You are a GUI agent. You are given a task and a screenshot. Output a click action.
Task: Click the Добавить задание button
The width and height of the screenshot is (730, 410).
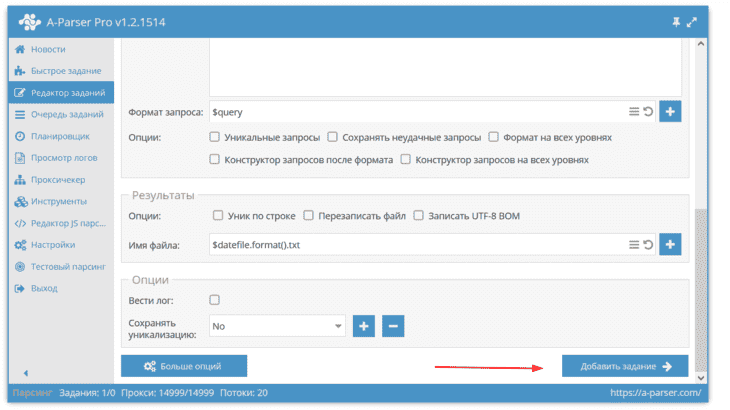625,366
